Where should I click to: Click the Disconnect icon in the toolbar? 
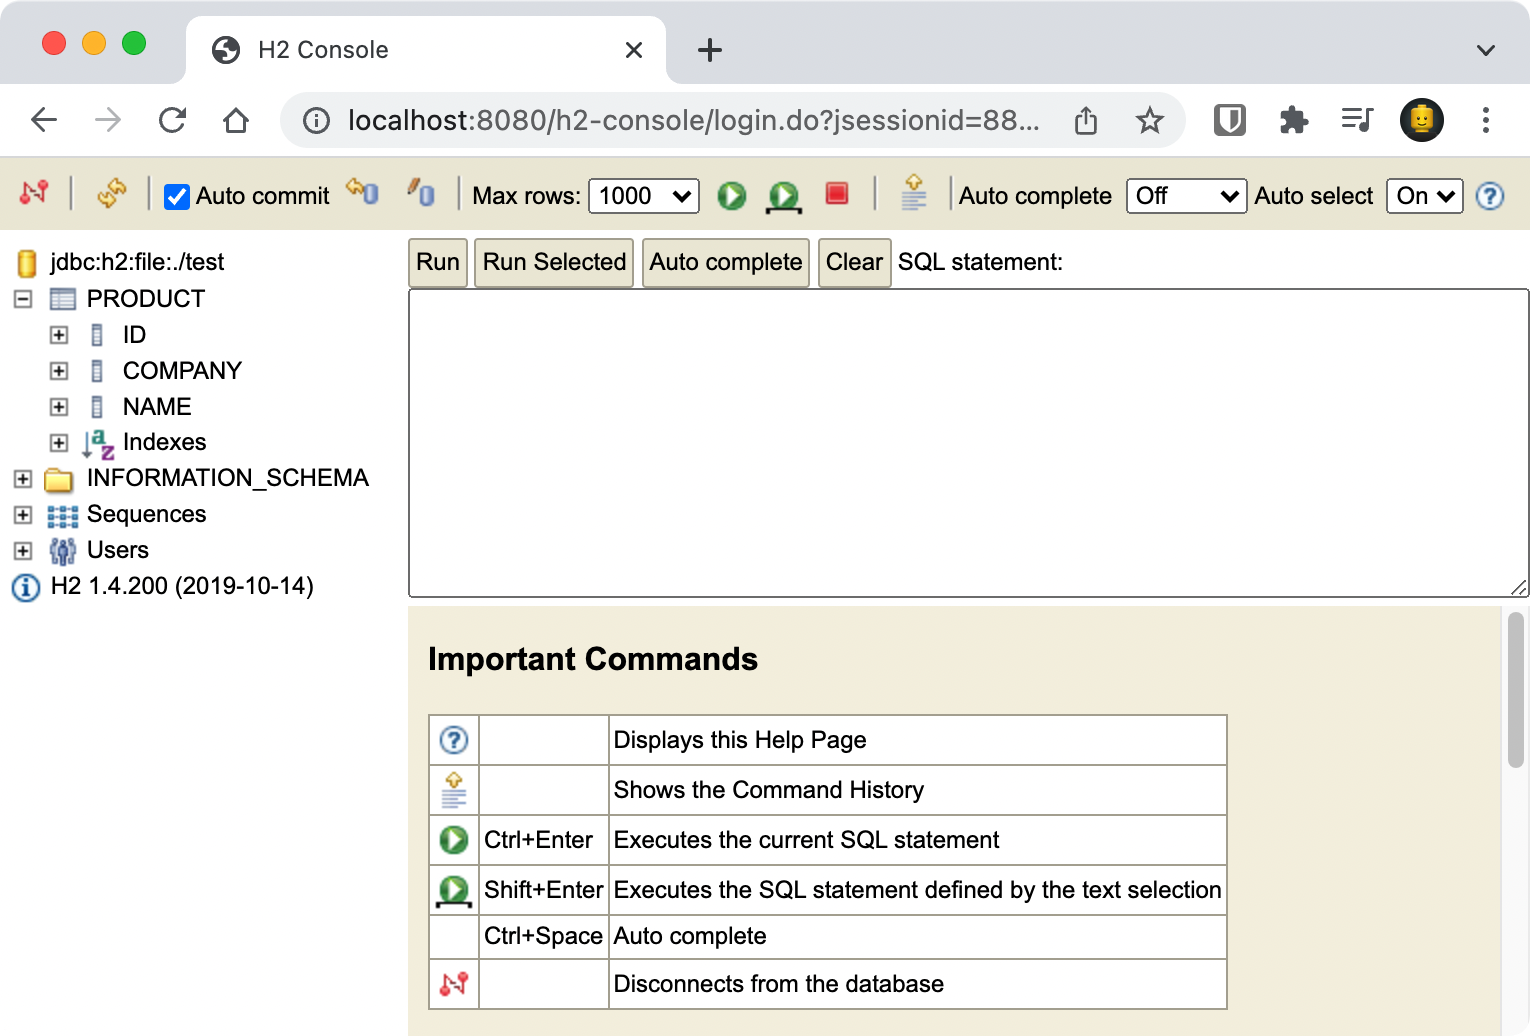[x=34, y=193]
